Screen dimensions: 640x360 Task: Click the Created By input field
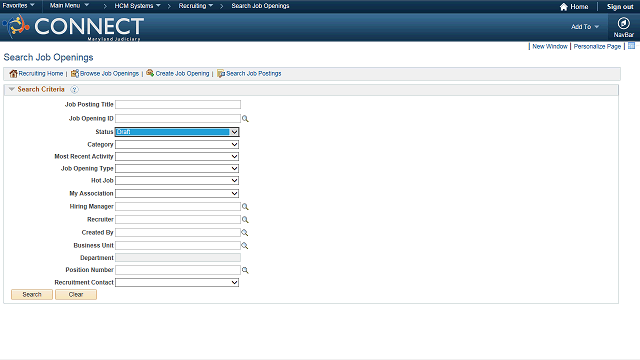[x=178, y=233]
